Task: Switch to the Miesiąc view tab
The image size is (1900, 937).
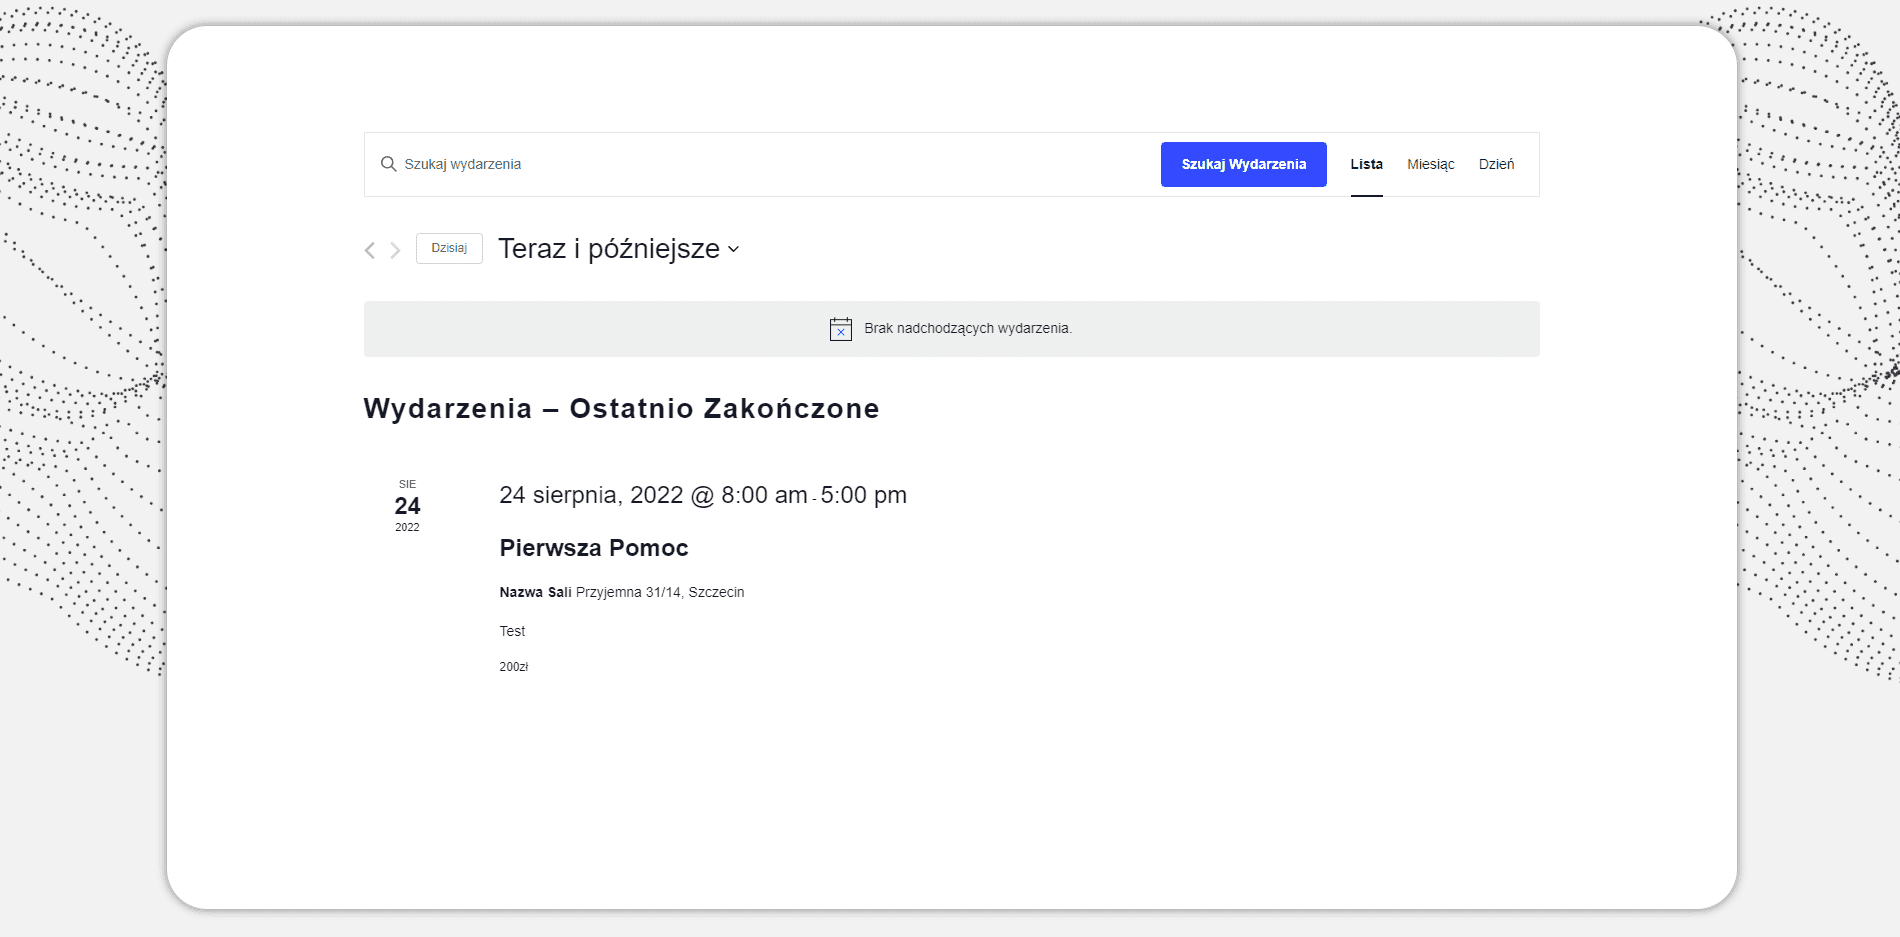Action: pos(1430,164)
